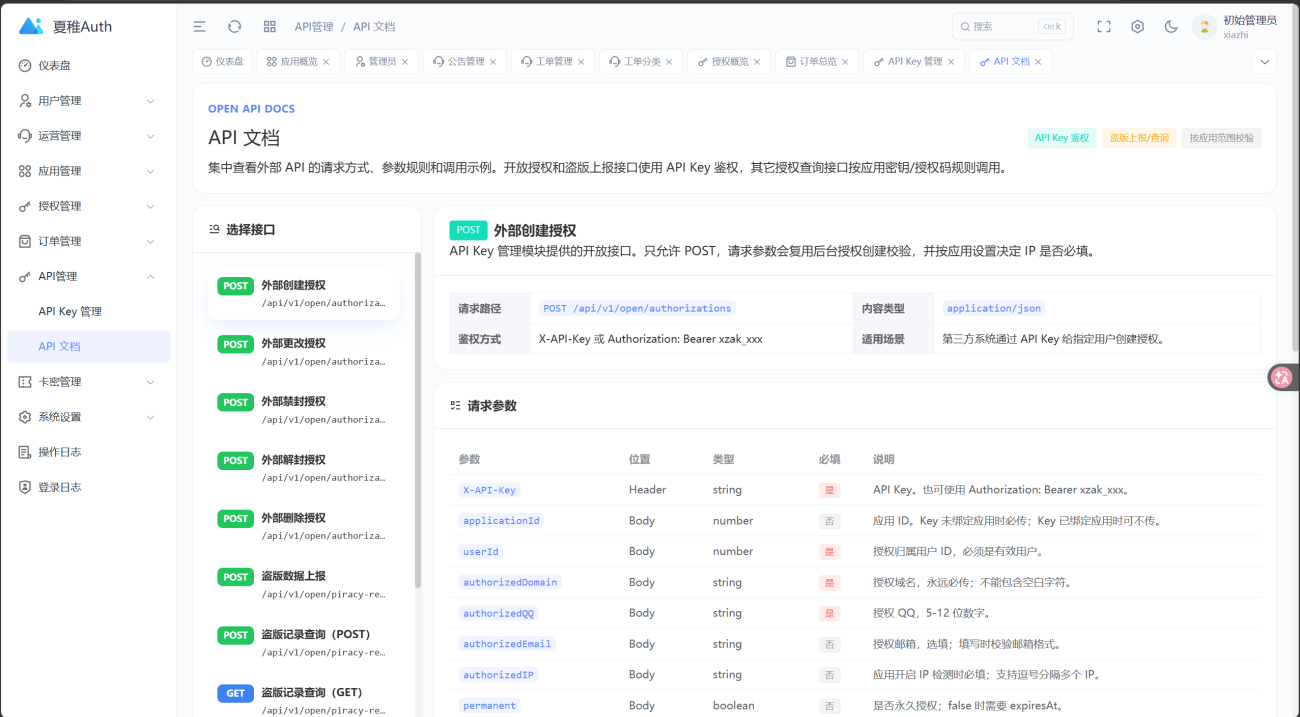Switch to the 应用概览 tab

298,62
